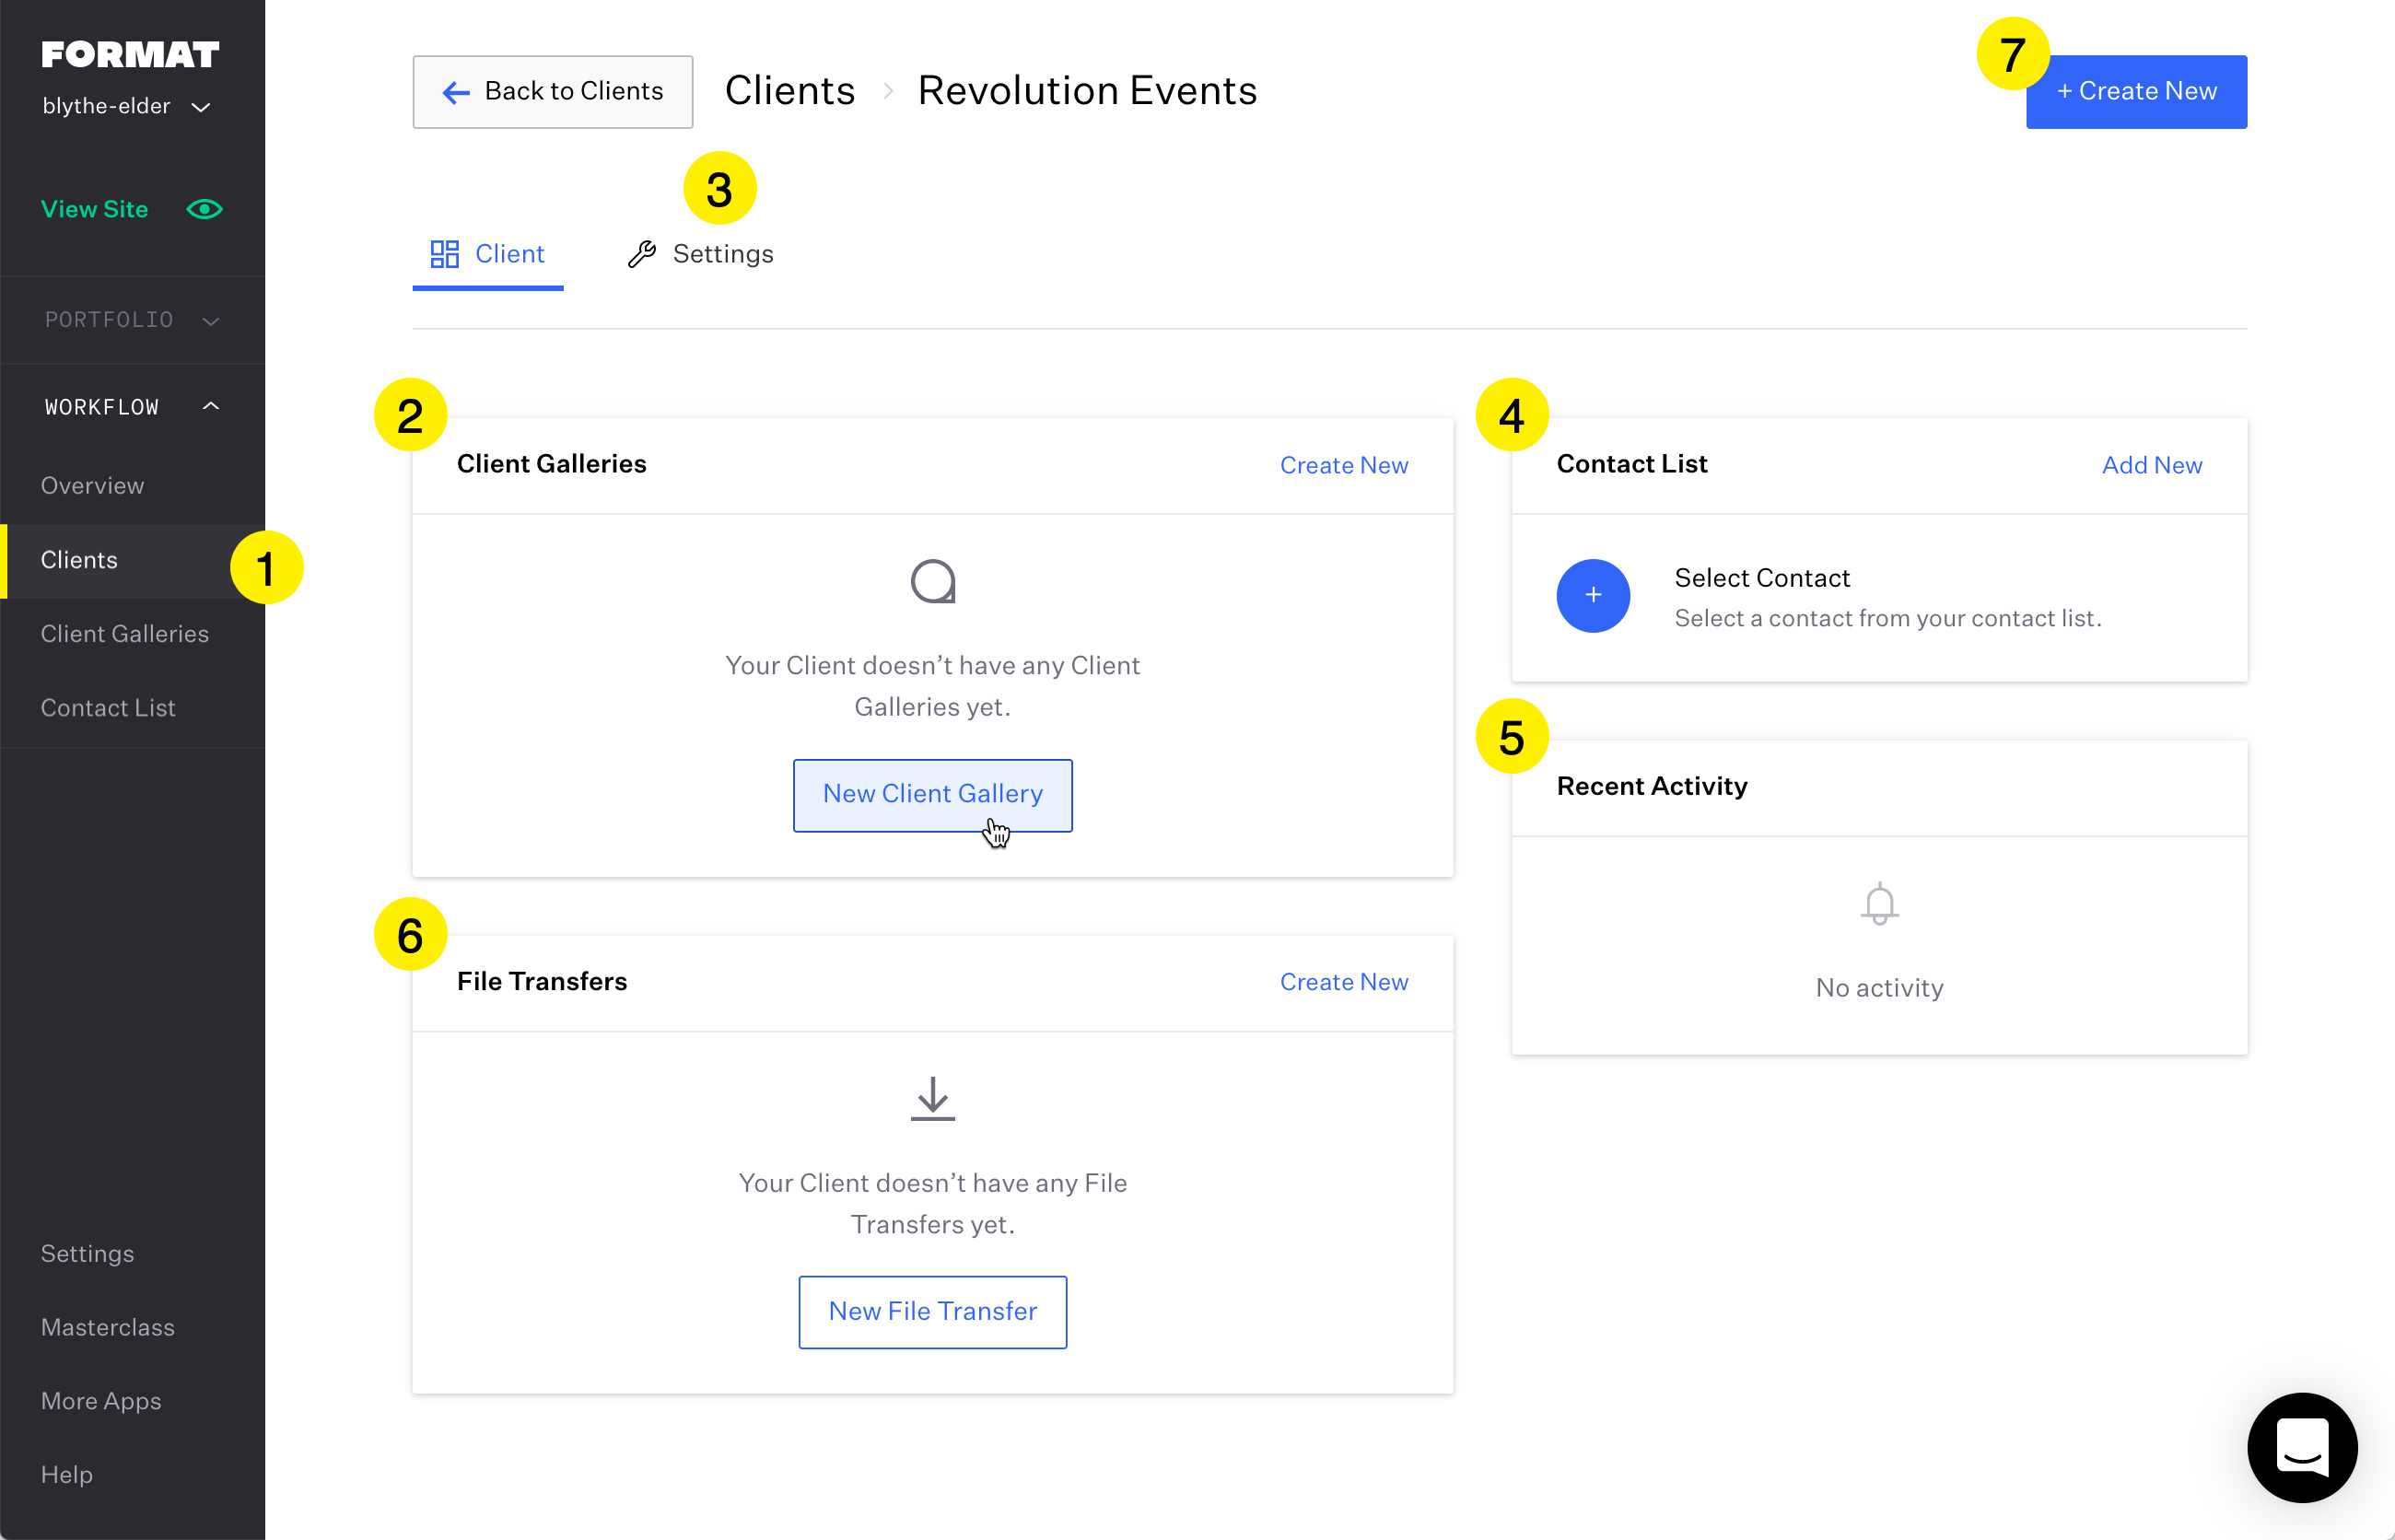Click the blue plus Select Contact icon

click(x=1593, y=595)
